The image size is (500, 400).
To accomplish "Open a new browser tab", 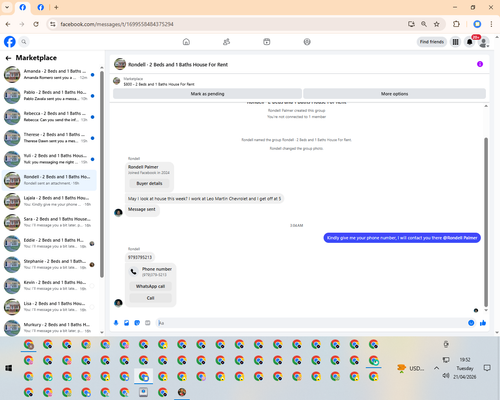I will [56, 7].
